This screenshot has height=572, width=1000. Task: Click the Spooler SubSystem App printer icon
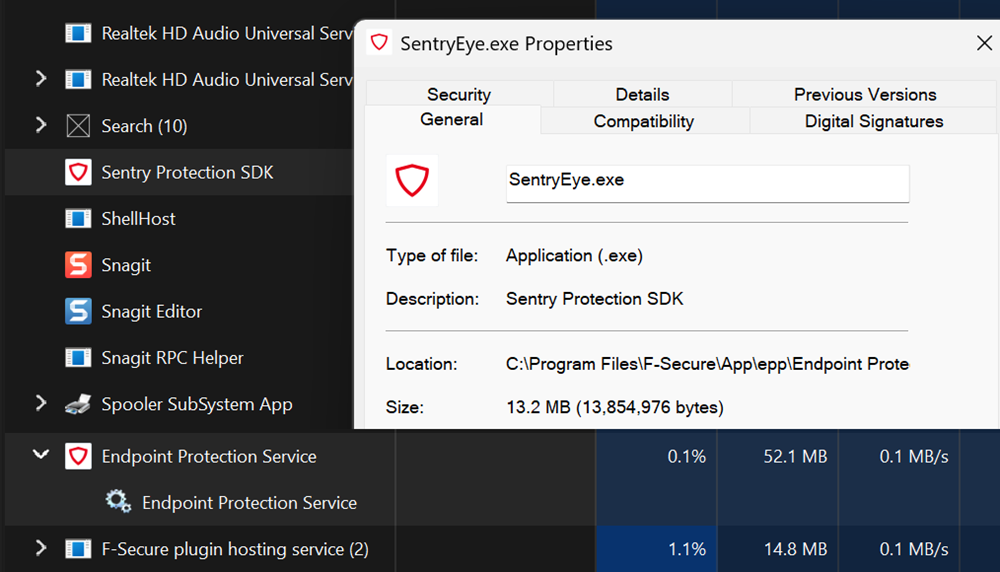point(78,404)
